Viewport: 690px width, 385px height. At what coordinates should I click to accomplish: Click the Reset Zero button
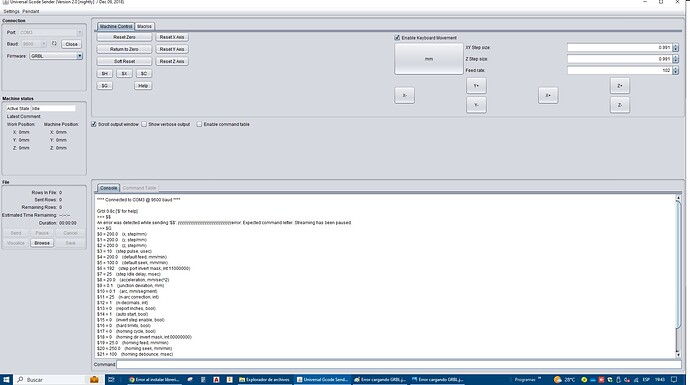pos(124,37)
